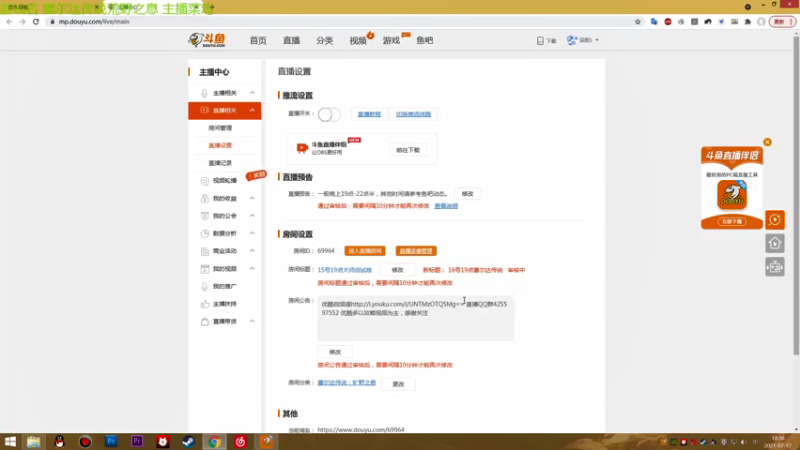
Task: Click the 视频轮播 smiley icon
Action: coord(205,181)
